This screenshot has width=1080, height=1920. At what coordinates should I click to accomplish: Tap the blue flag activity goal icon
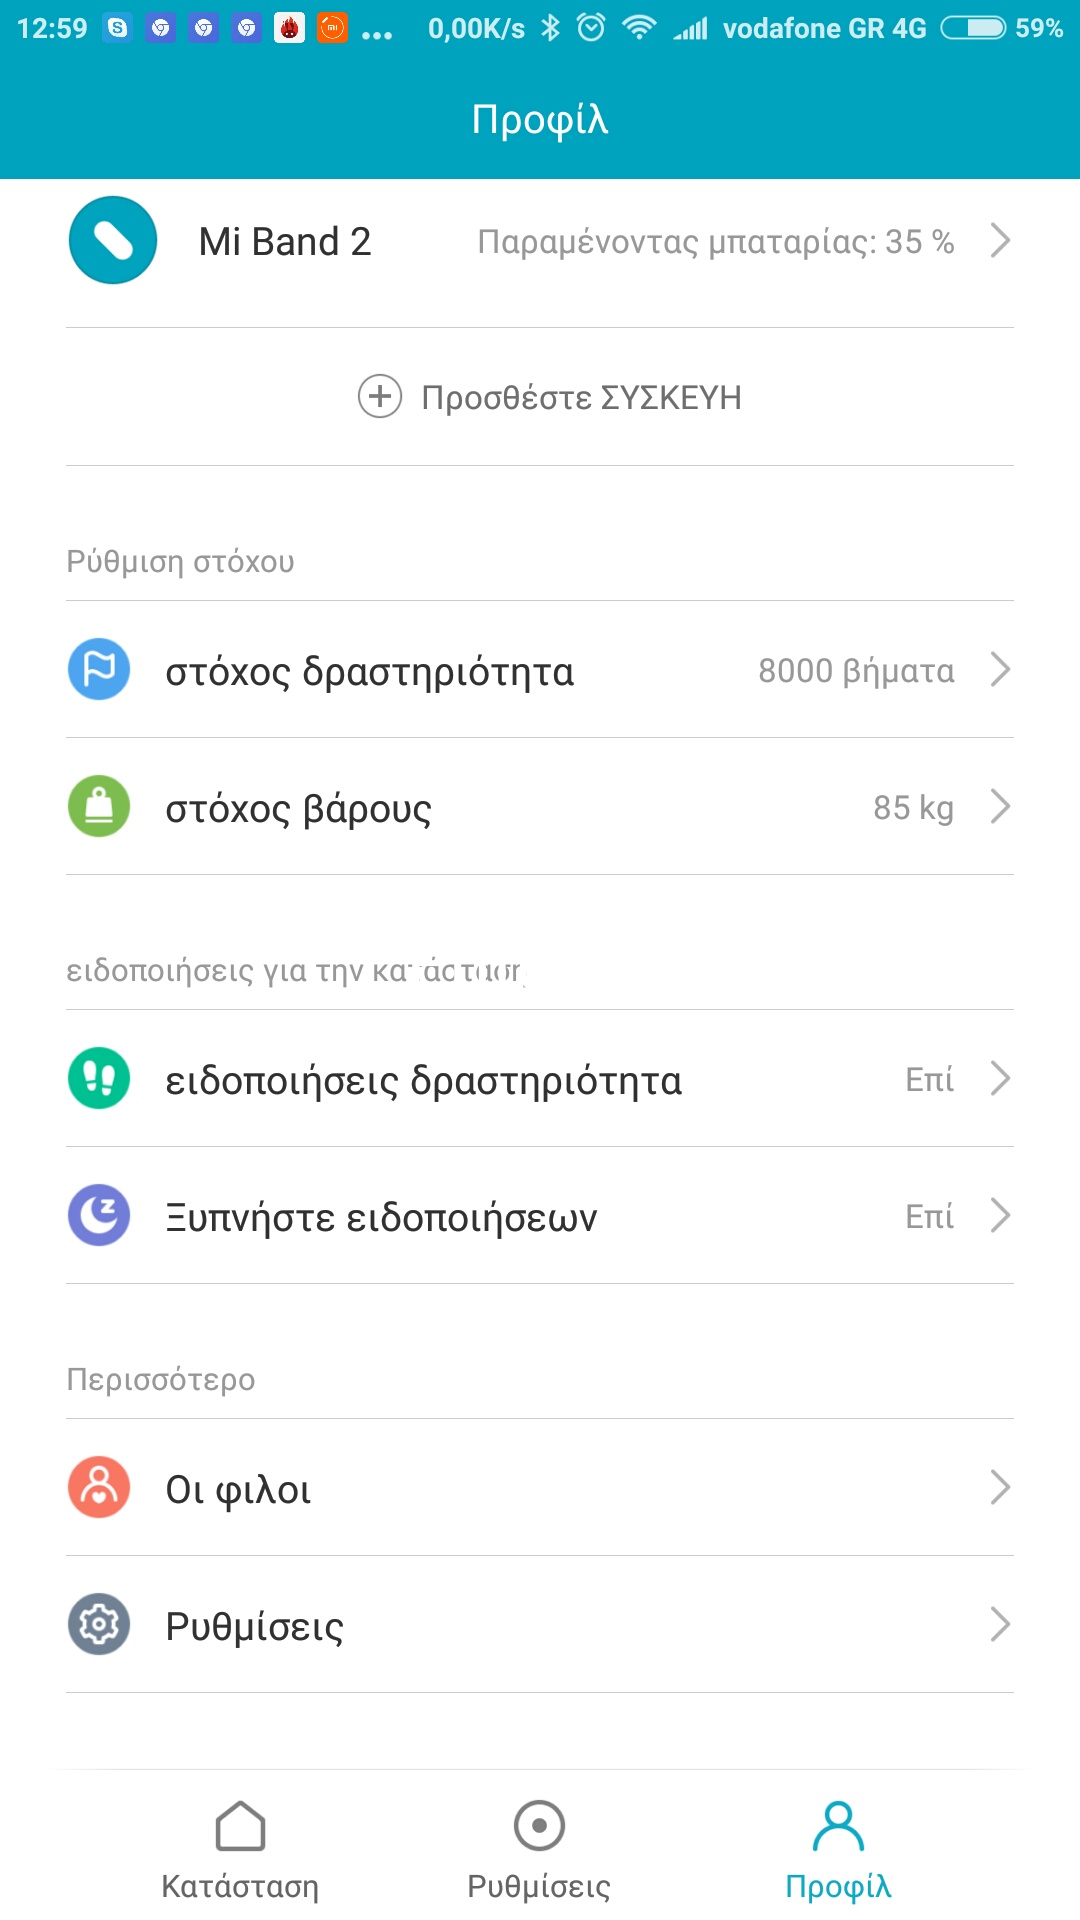point(99,669)
